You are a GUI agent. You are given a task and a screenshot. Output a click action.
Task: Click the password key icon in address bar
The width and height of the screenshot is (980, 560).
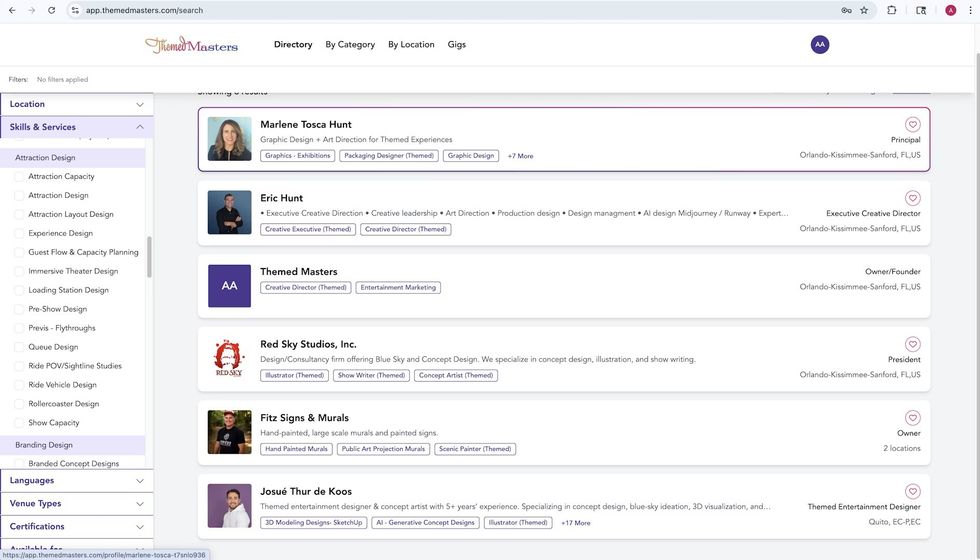point(846,11)
